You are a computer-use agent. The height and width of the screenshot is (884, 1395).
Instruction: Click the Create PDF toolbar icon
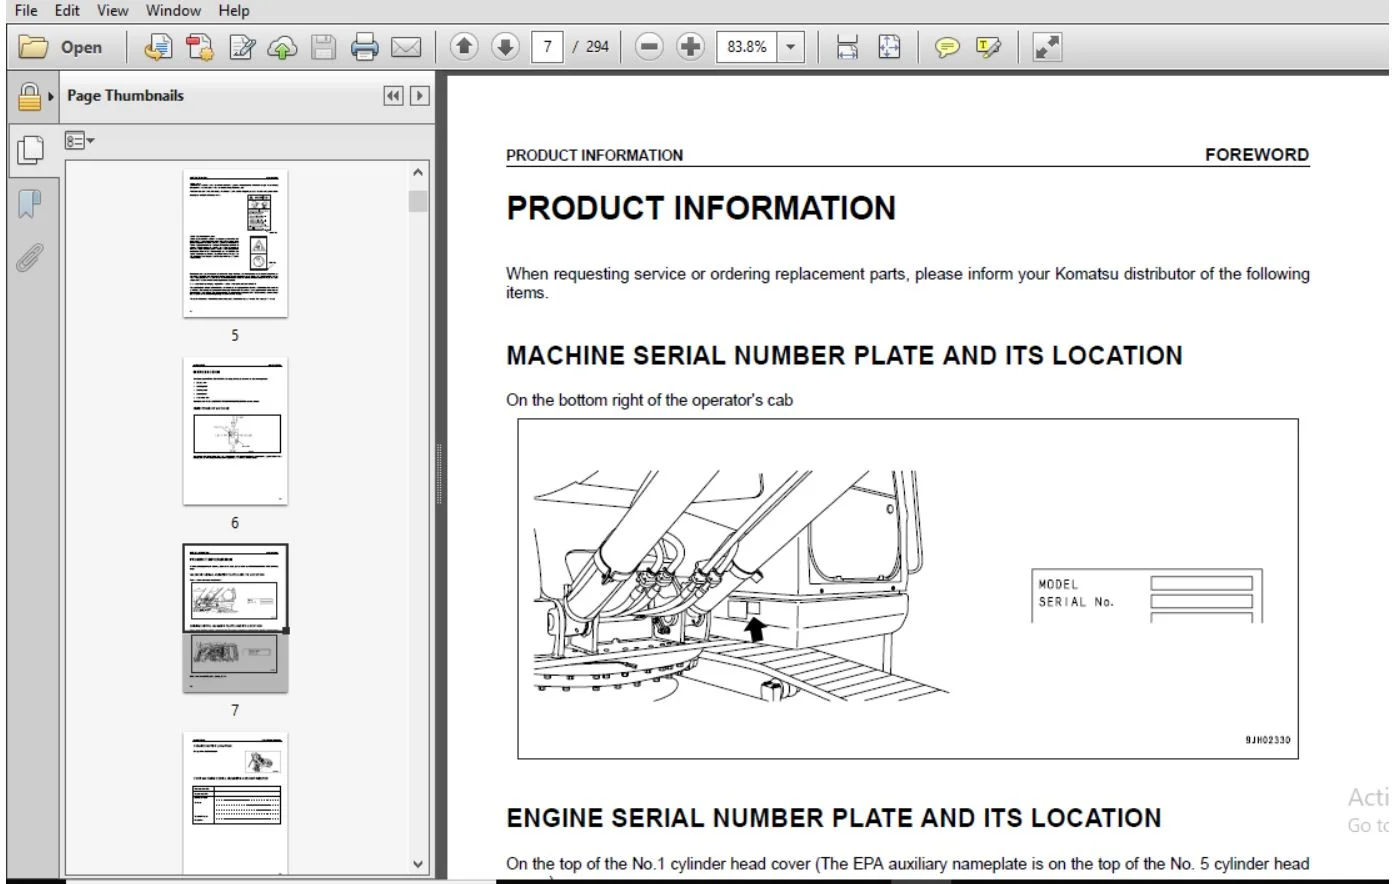tap(158, 47)
